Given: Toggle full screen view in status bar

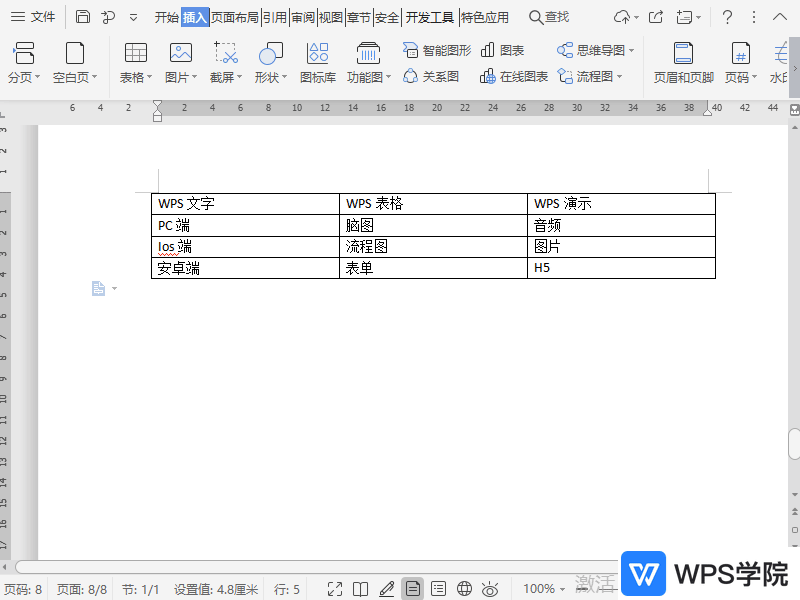Looking at the screenshot, I should pyautogui.click(x=335, y=588).
